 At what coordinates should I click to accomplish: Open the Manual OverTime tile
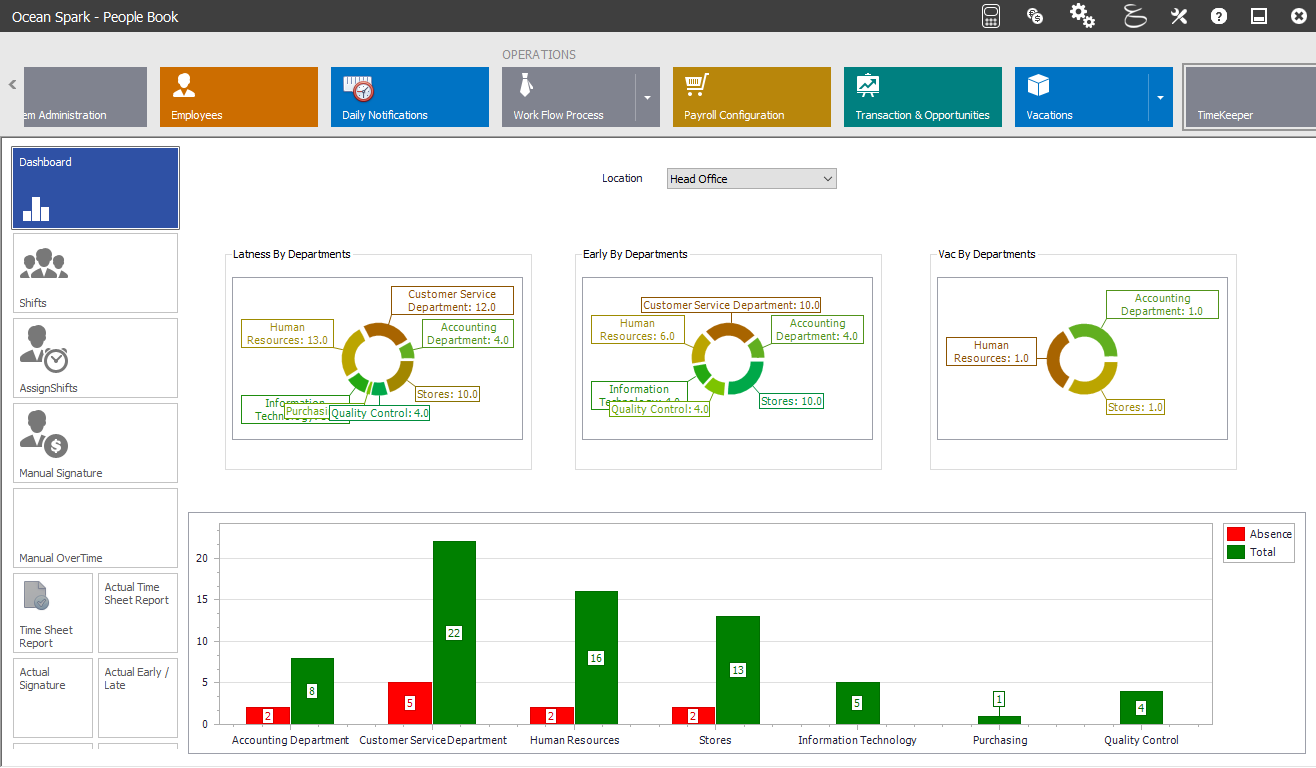pos(96,528)
